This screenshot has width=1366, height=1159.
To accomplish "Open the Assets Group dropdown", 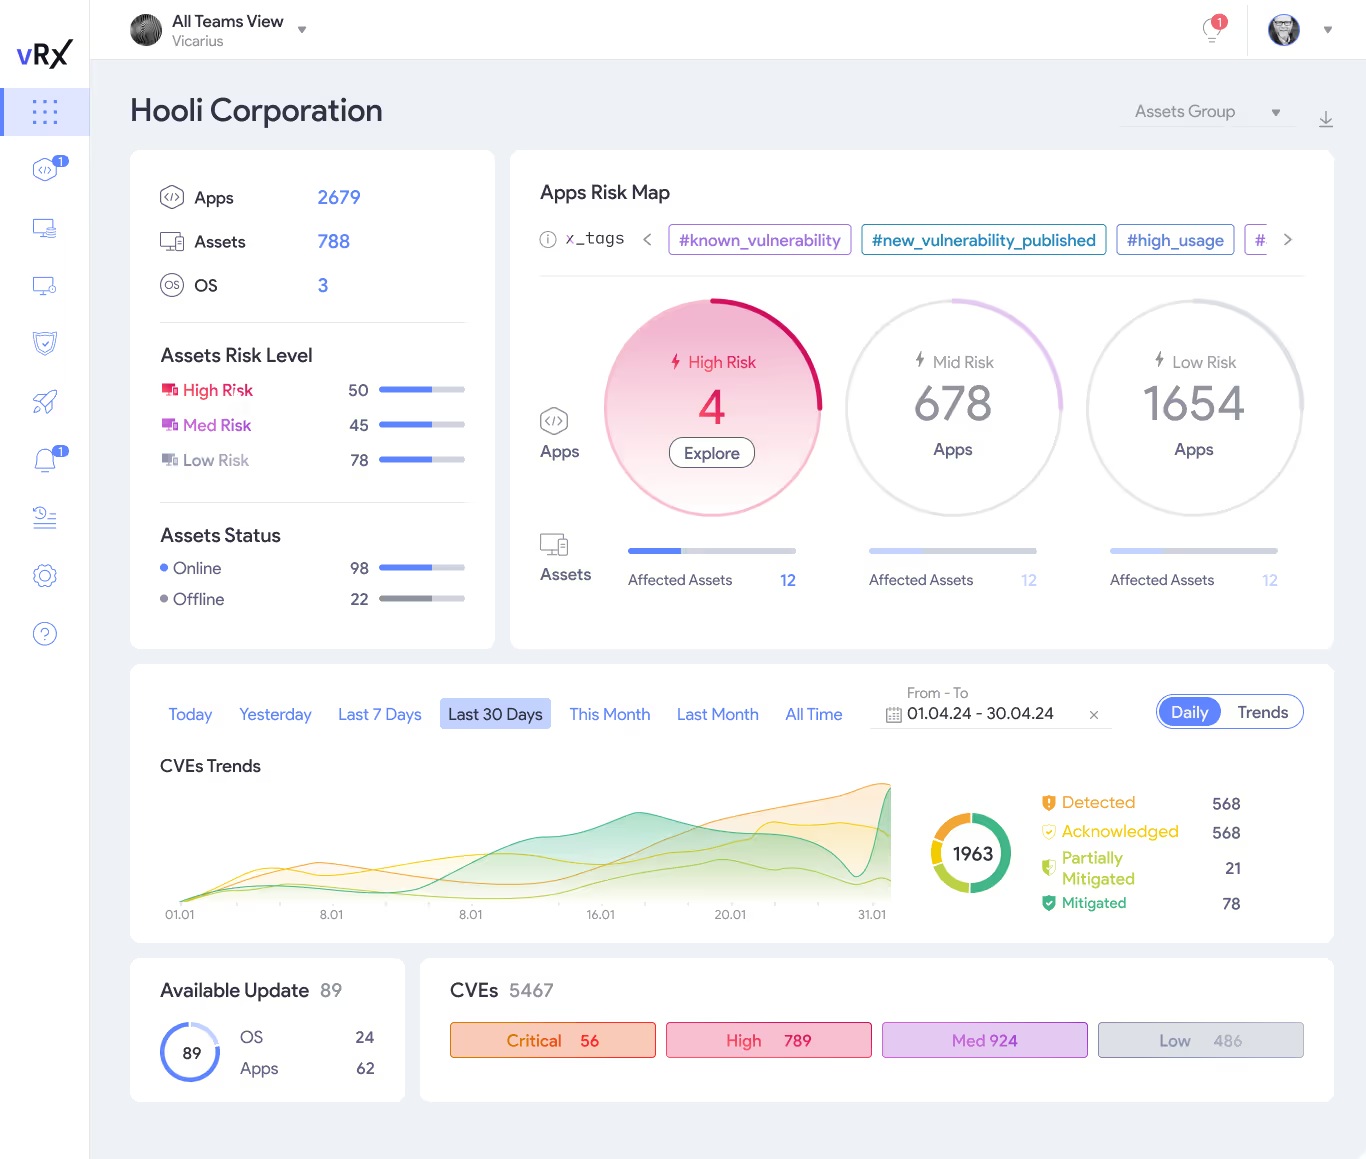I will tap(1208, 112).
